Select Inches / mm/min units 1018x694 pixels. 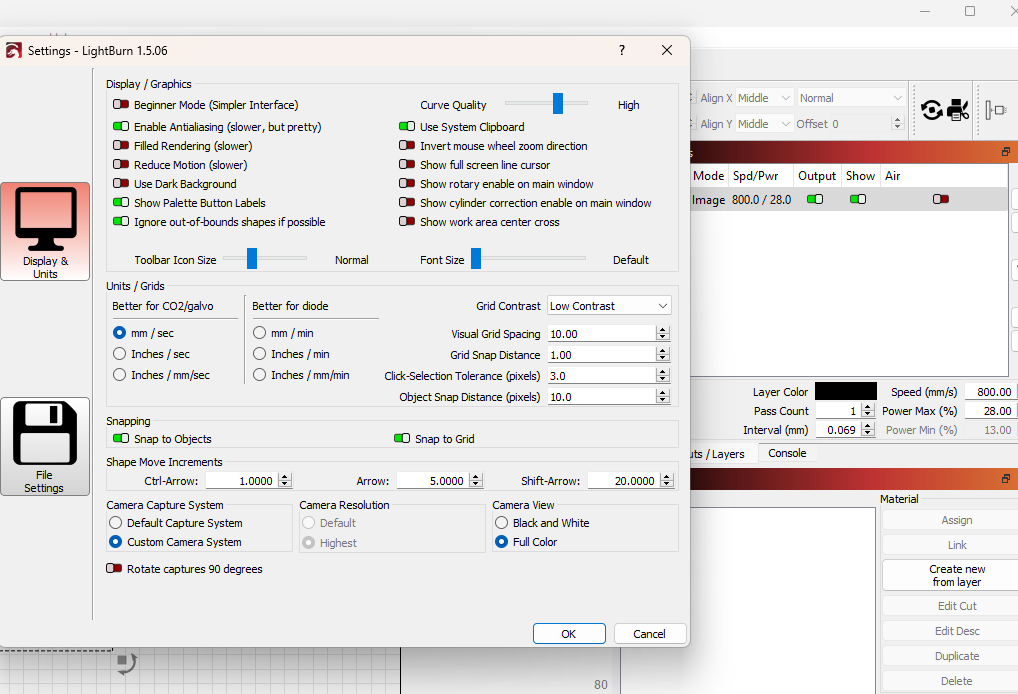(260, 375)
